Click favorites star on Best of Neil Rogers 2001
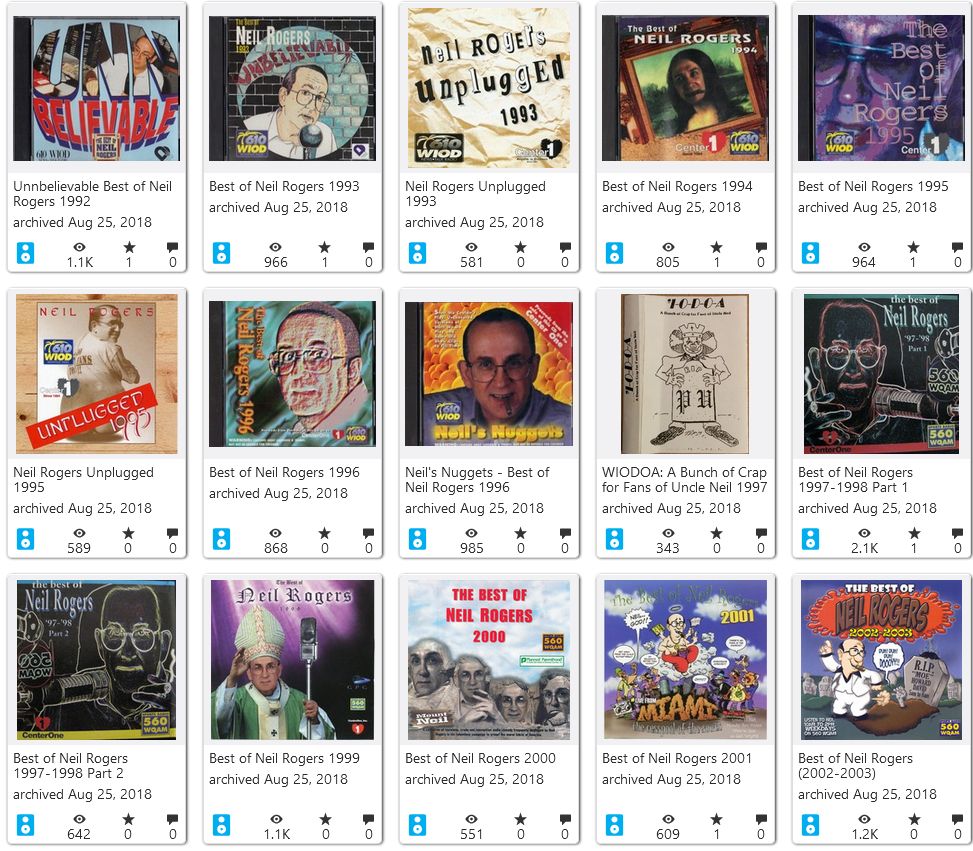The image size is (973, 851). (x=717, y=819)
